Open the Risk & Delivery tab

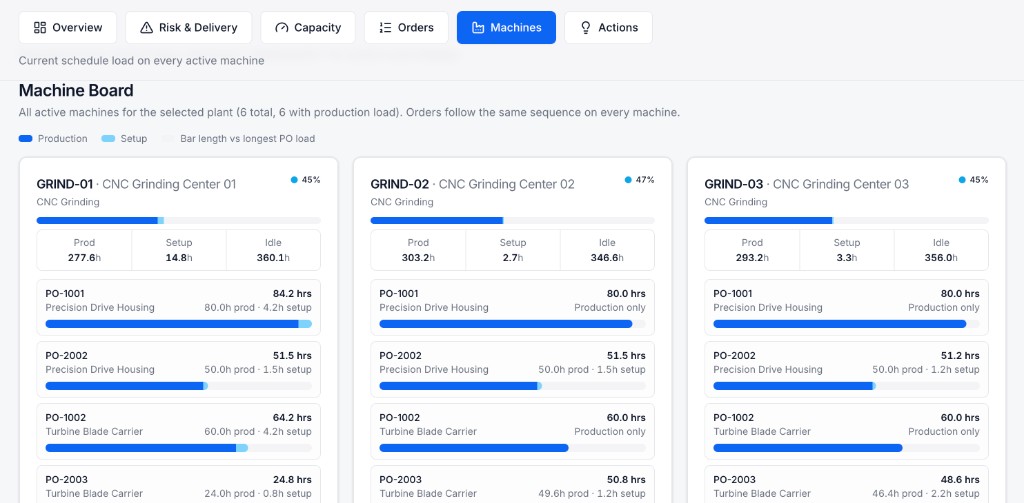tap(188, 27)
